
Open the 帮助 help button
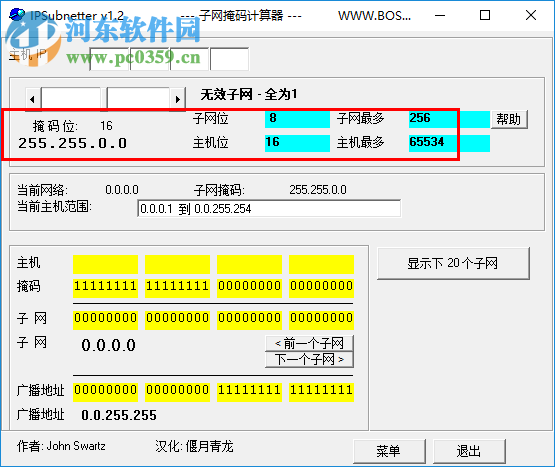[x=509, y=119]
